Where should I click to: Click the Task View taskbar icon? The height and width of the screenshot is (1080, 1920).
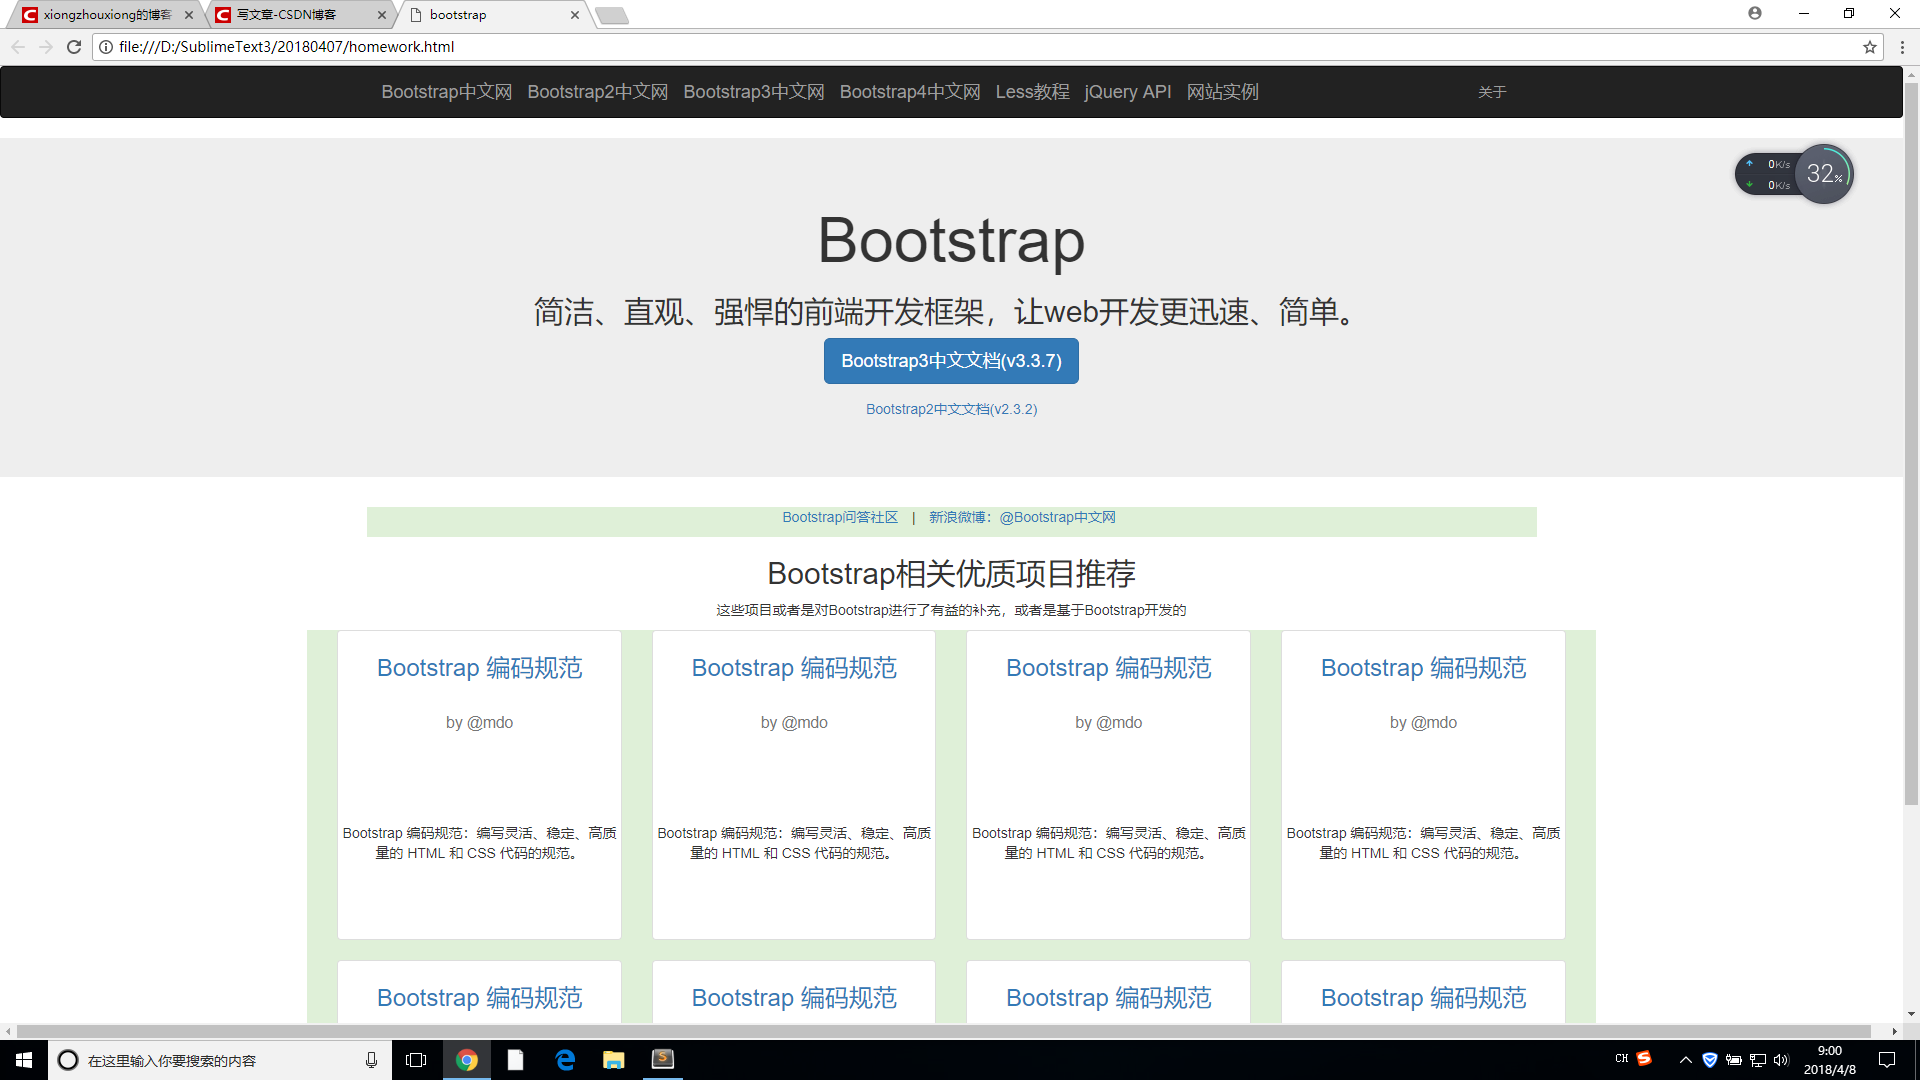click(x=416, y=1060)
